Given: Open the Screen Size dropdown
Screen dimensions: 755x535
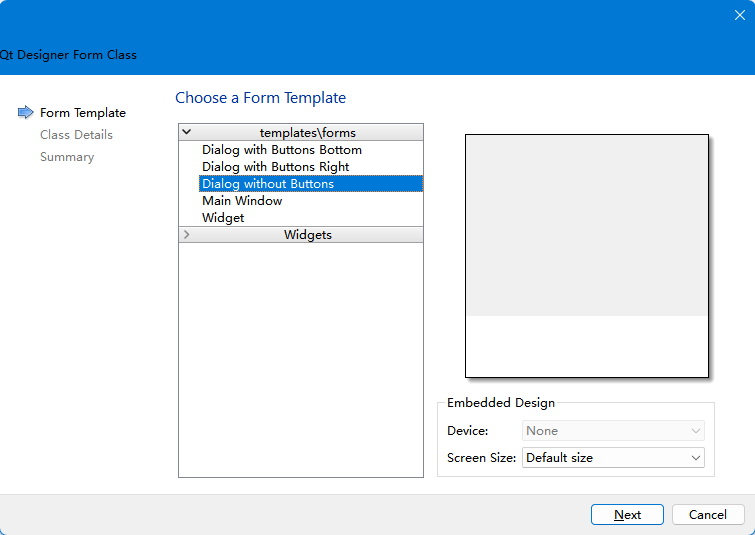Looking at the screenshot, I should [x=613, y=458].
